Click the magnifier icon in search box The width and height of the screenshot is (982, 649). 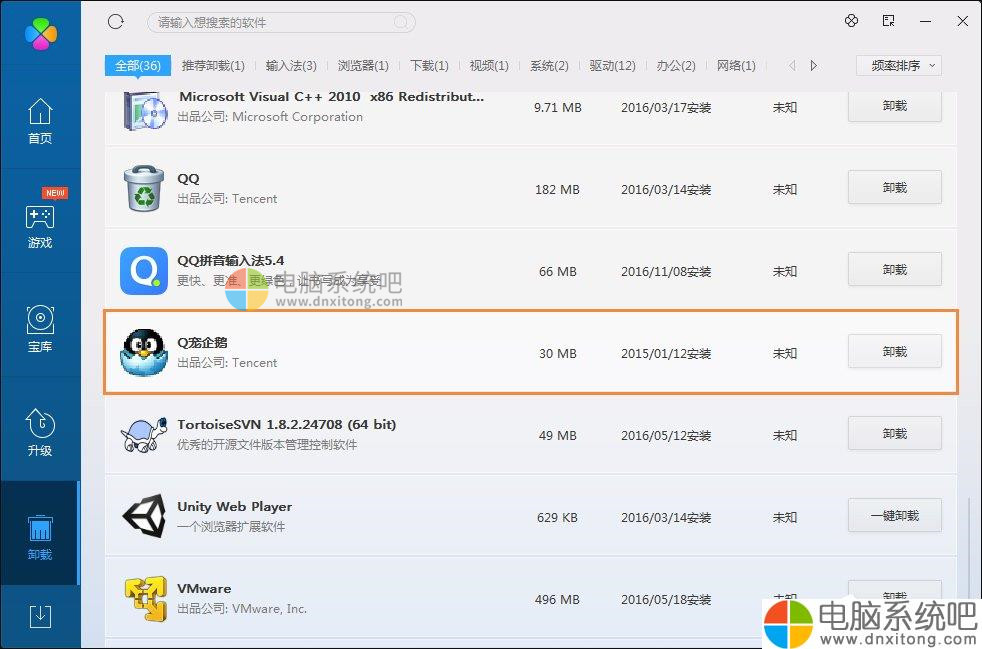pyautogui.click(x=400, y=23)
